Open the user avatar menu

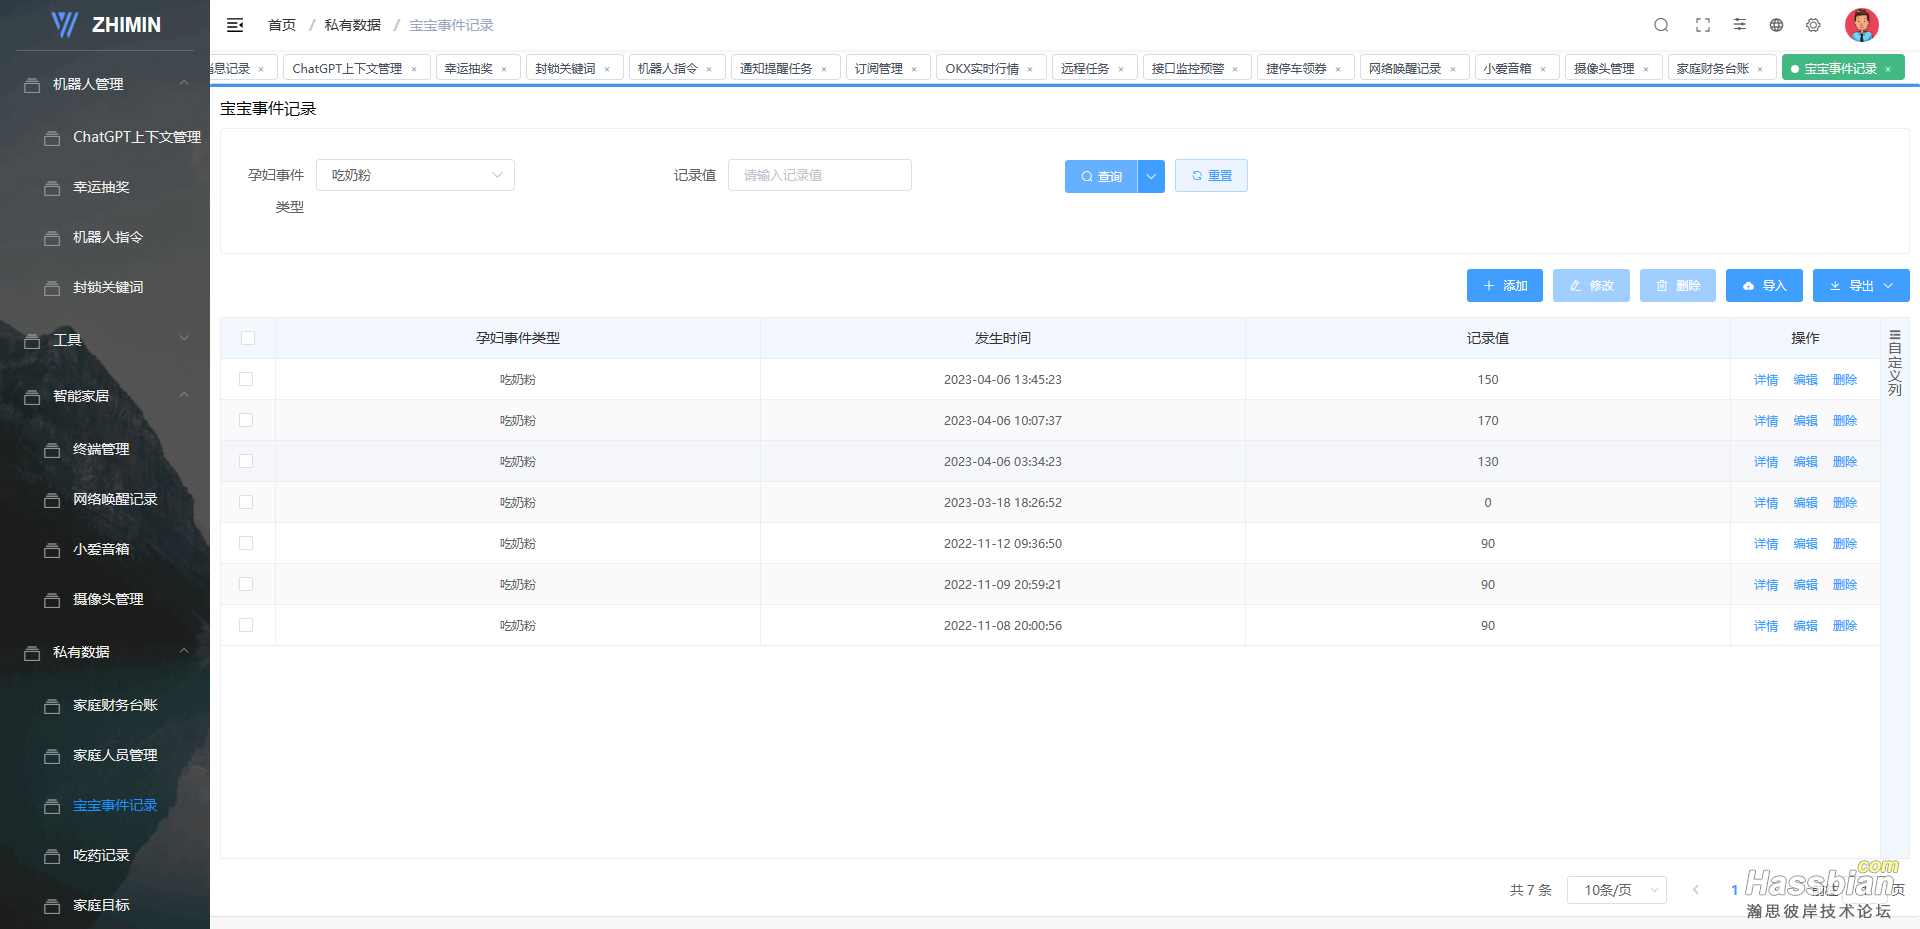[x=1862, y=25]
